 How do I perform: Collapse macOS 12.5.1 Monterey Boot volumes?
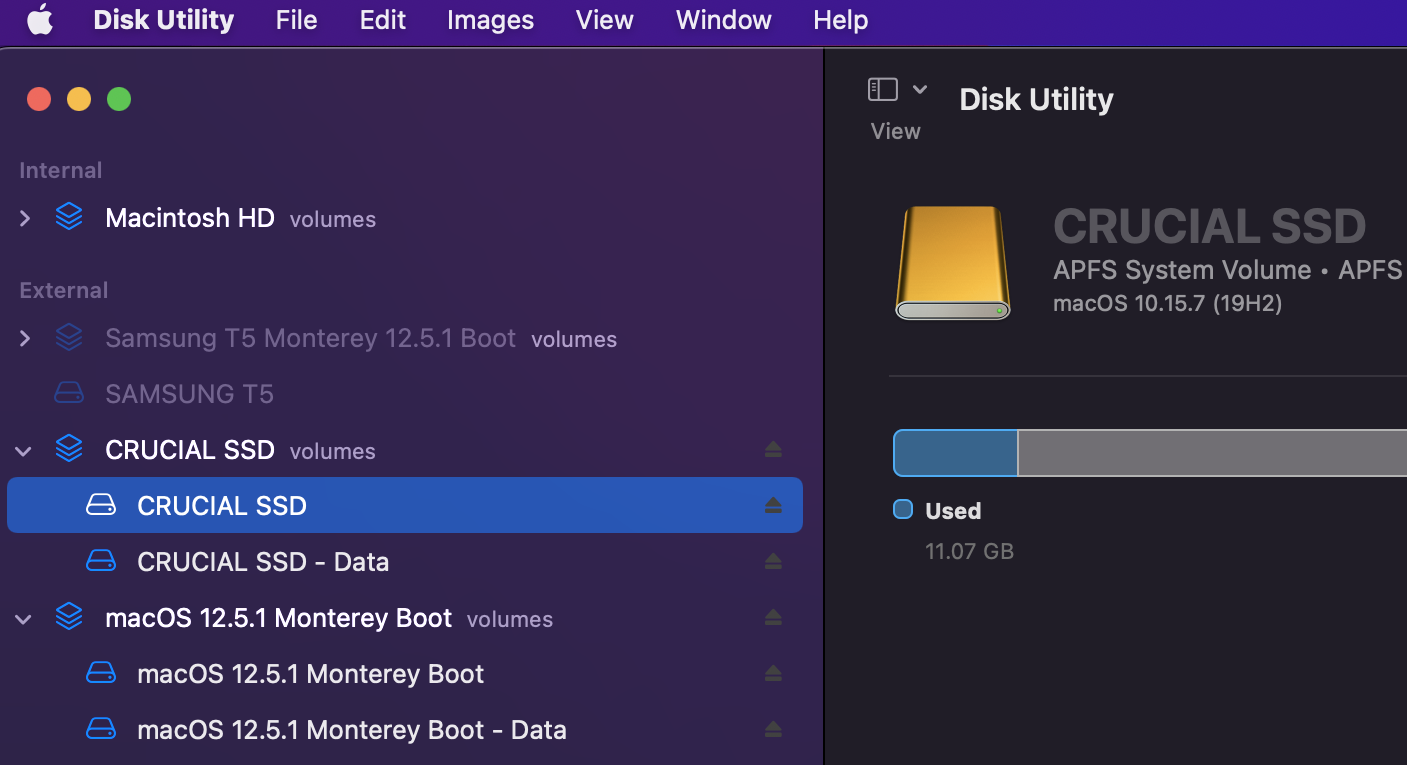click(24, 617)
